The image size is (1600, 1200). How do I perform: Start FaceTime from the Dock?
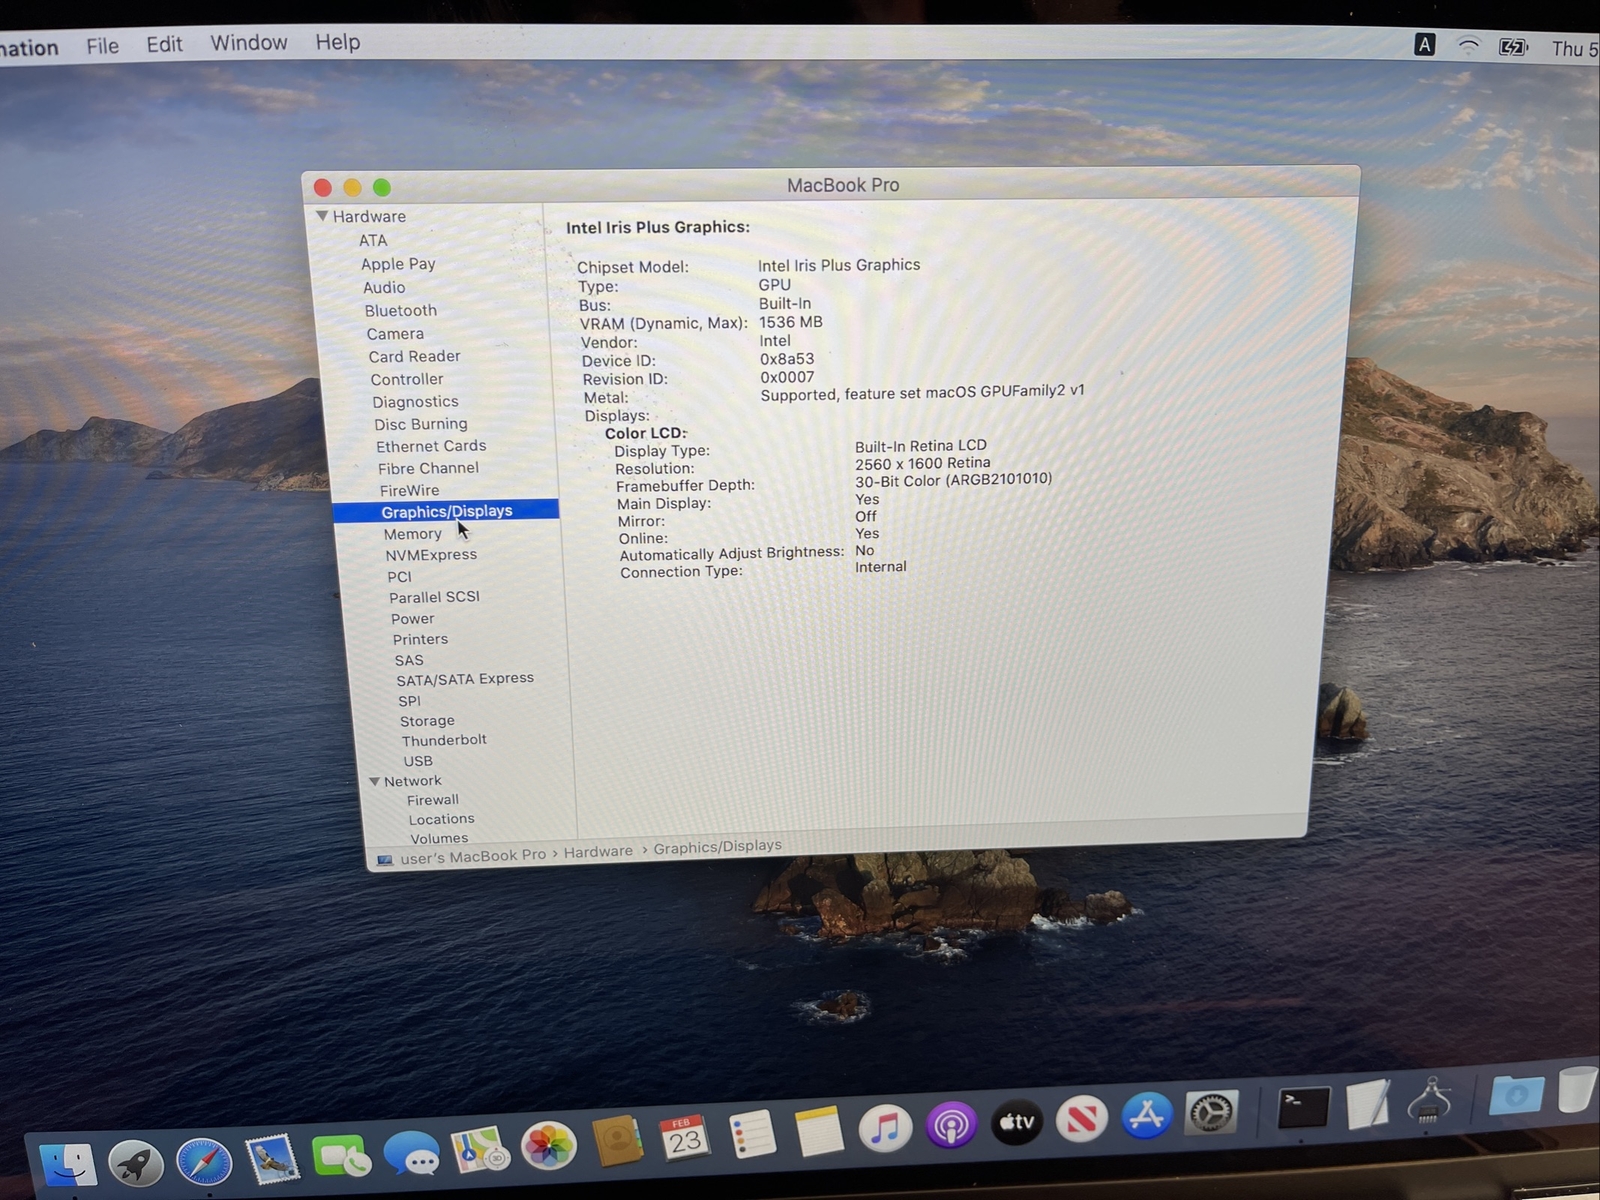341,1157
